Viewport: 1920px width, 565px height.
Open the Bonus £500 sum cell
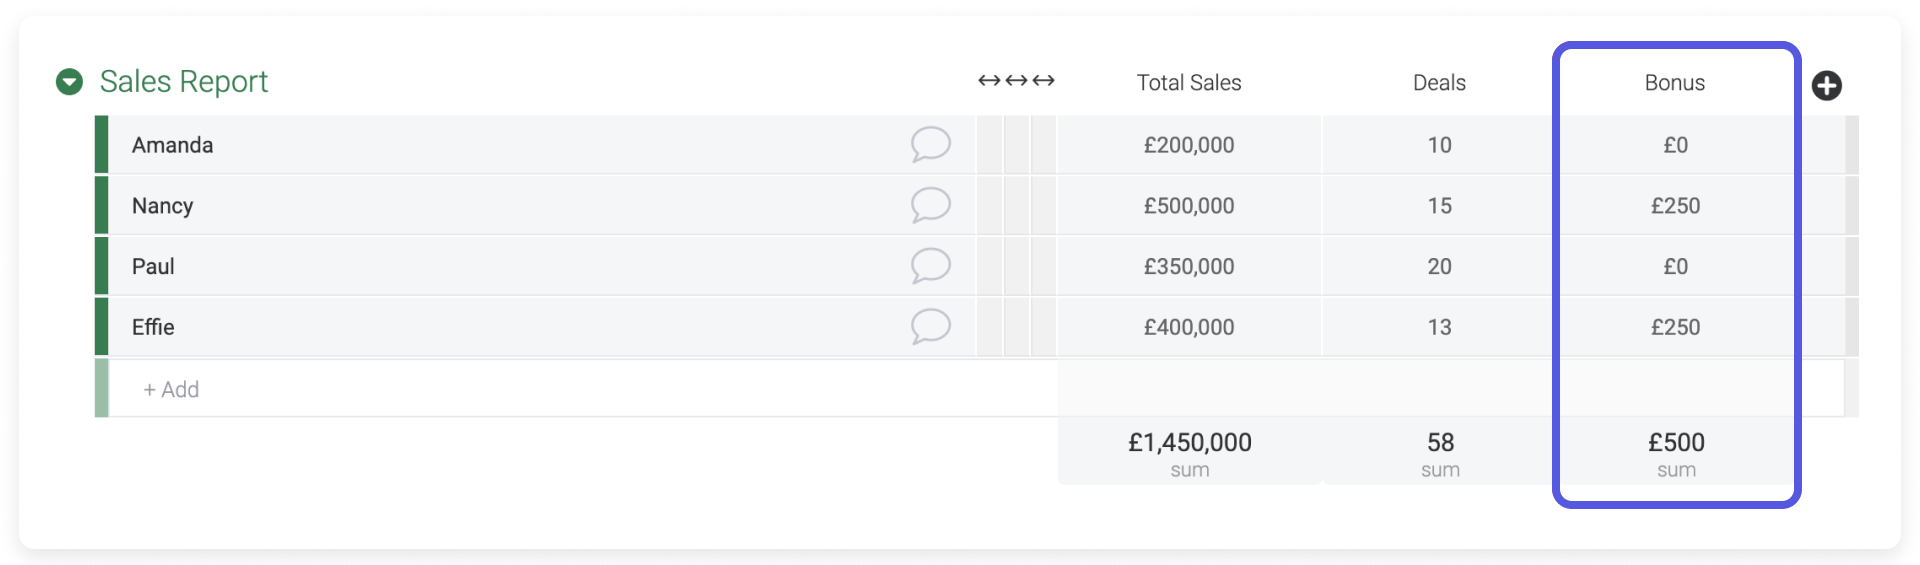(x=1677, y=452)
